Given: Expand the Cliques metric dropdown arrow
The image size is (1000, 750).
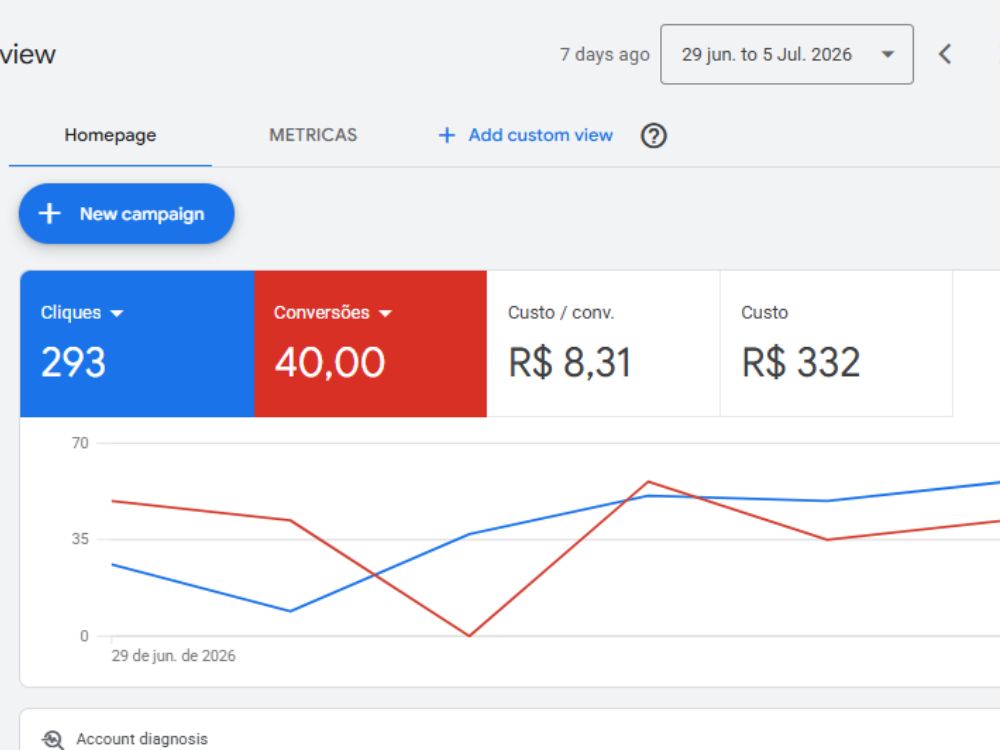Looking at the screenshot, I should [x=116, y=313].
